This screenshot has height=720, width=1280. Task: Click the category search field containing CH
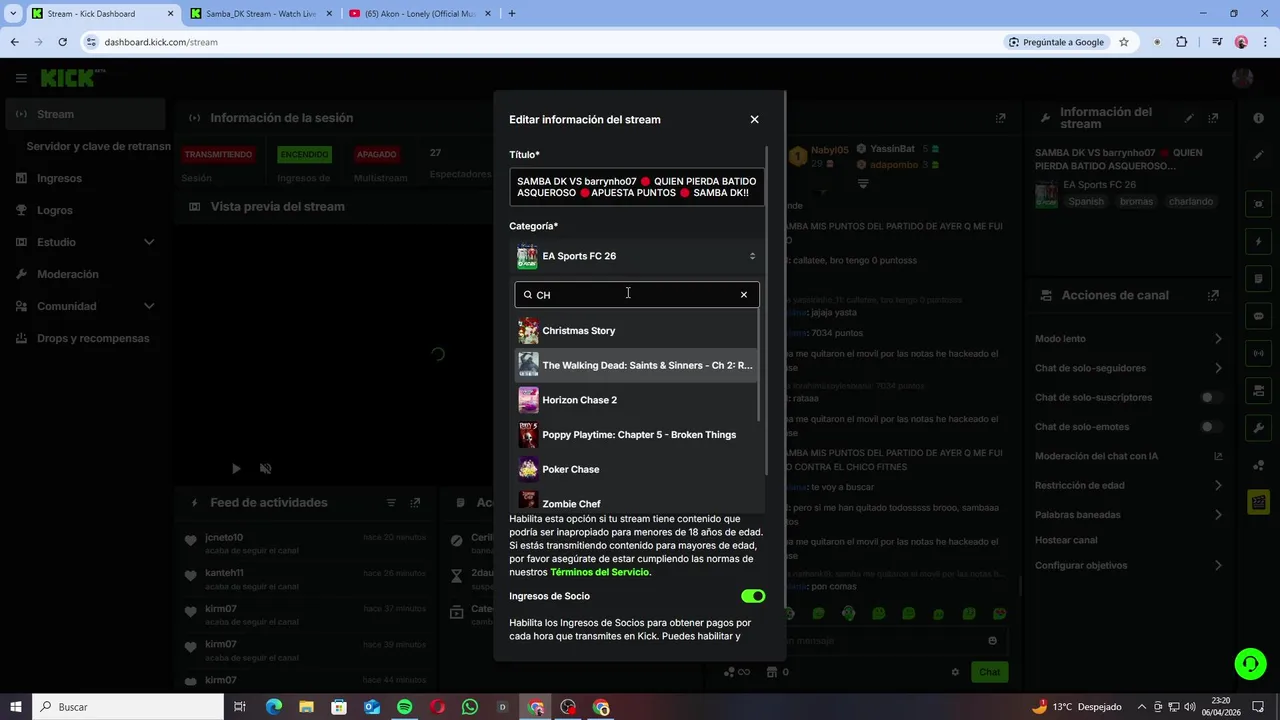click(x=635, y=295)
